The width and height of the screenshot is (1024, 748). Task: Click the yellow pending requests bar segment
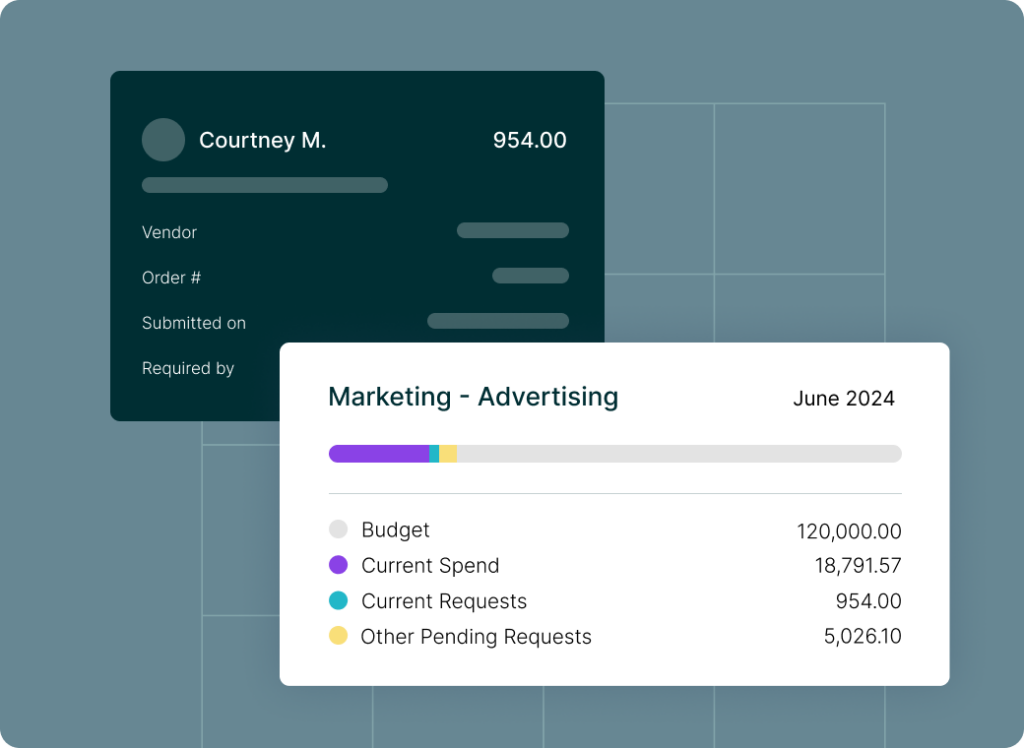click(448, 453)
